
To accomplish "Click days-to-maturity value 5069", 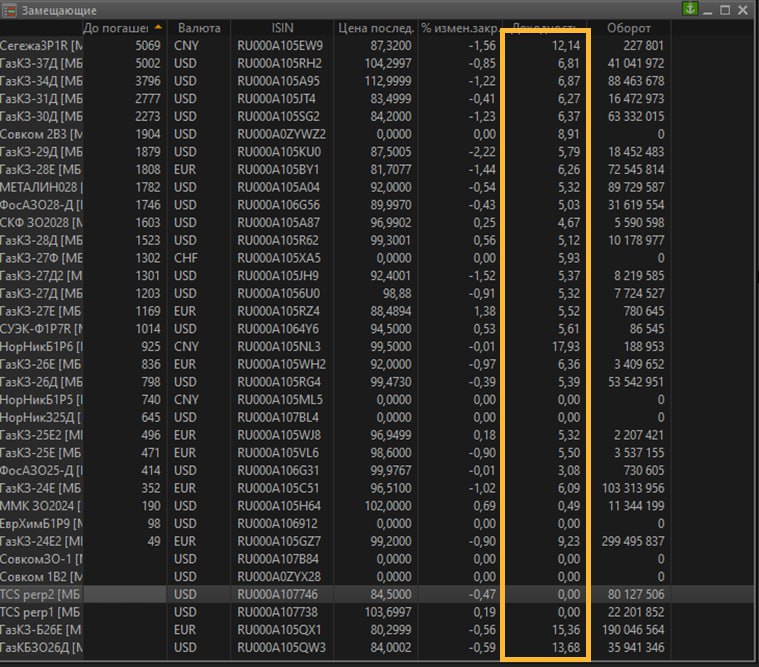I will coord(148,45).
